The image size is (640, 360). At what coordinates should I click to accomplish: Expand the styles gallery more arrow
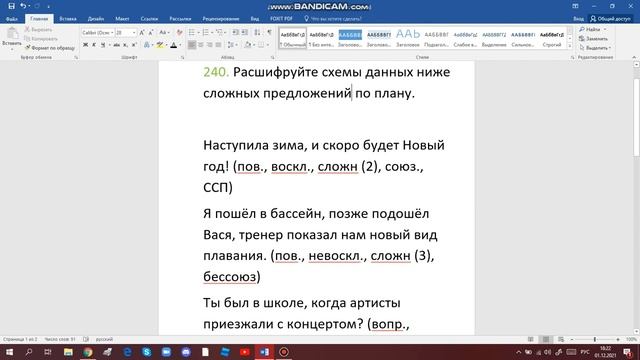pyautogui.click(x=570, y=46)
